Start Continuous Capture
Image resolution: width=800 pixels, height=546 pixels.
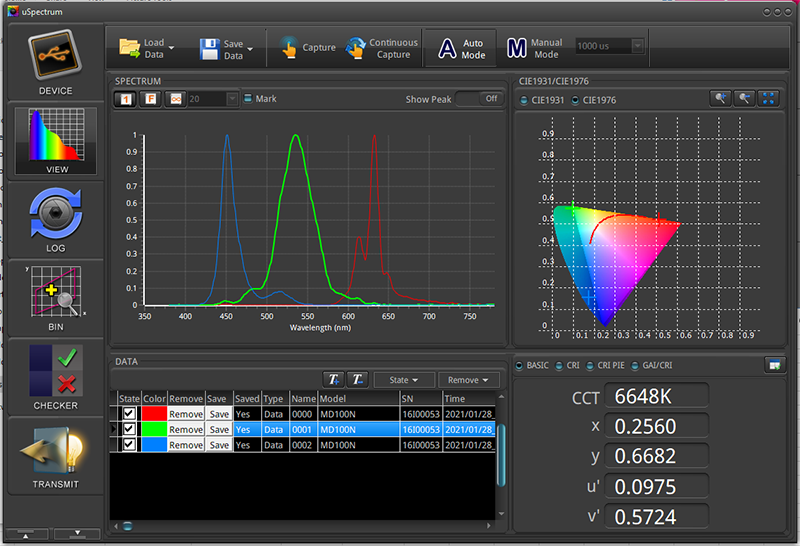point(380,48)
